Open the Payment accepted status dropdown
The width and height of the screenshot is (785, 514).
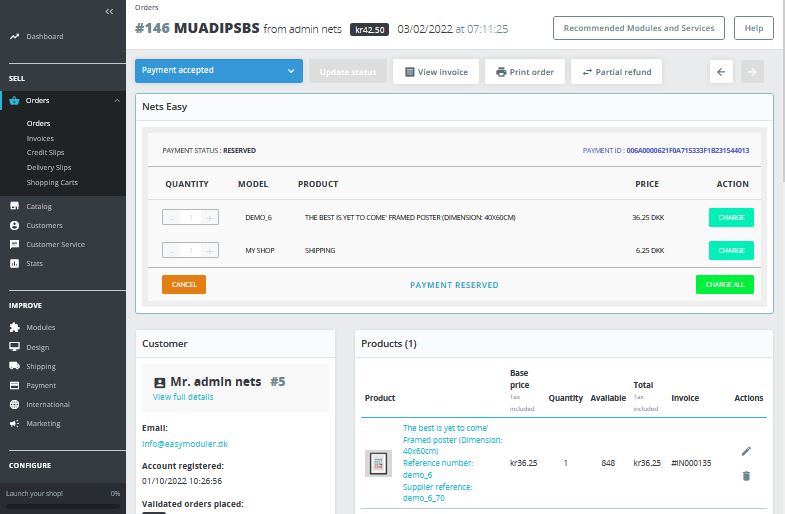click(x=219, y=71)
